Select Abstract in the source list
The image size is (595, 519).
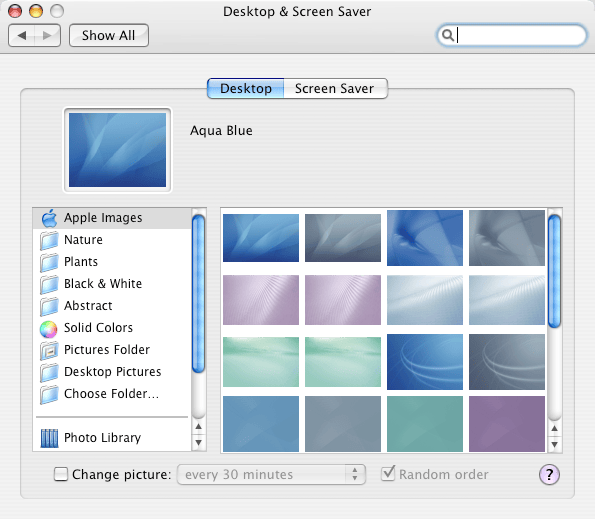point(112,306)
